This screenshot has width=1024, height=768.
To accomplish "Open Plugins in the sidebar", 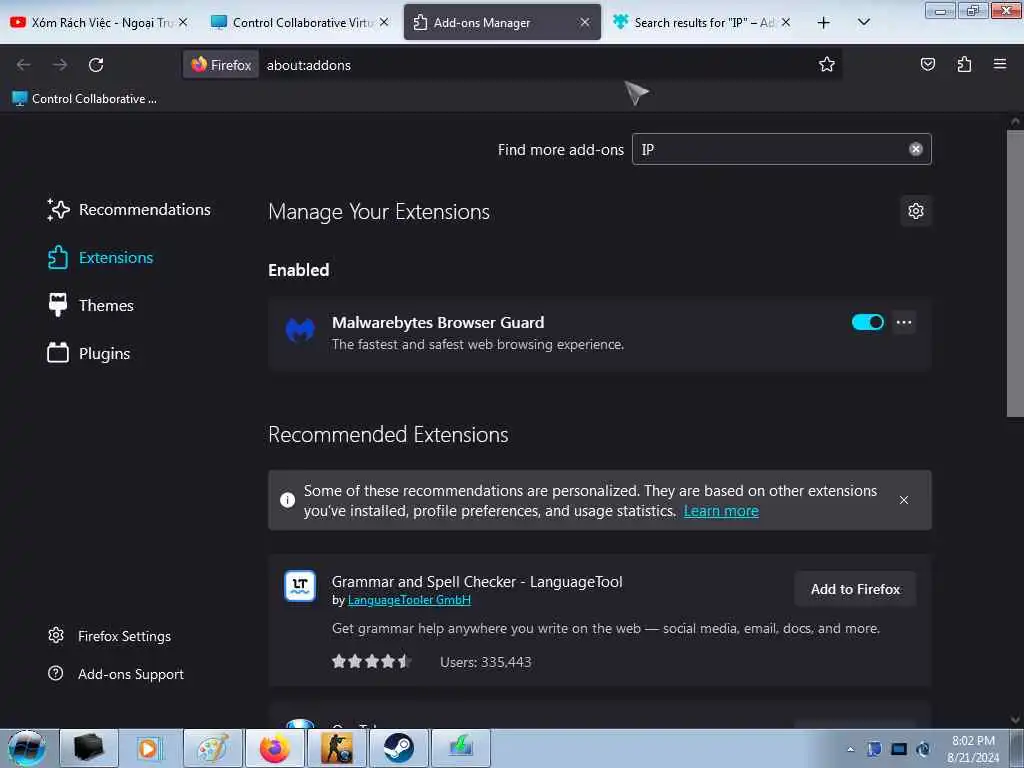I will [89, 353].
